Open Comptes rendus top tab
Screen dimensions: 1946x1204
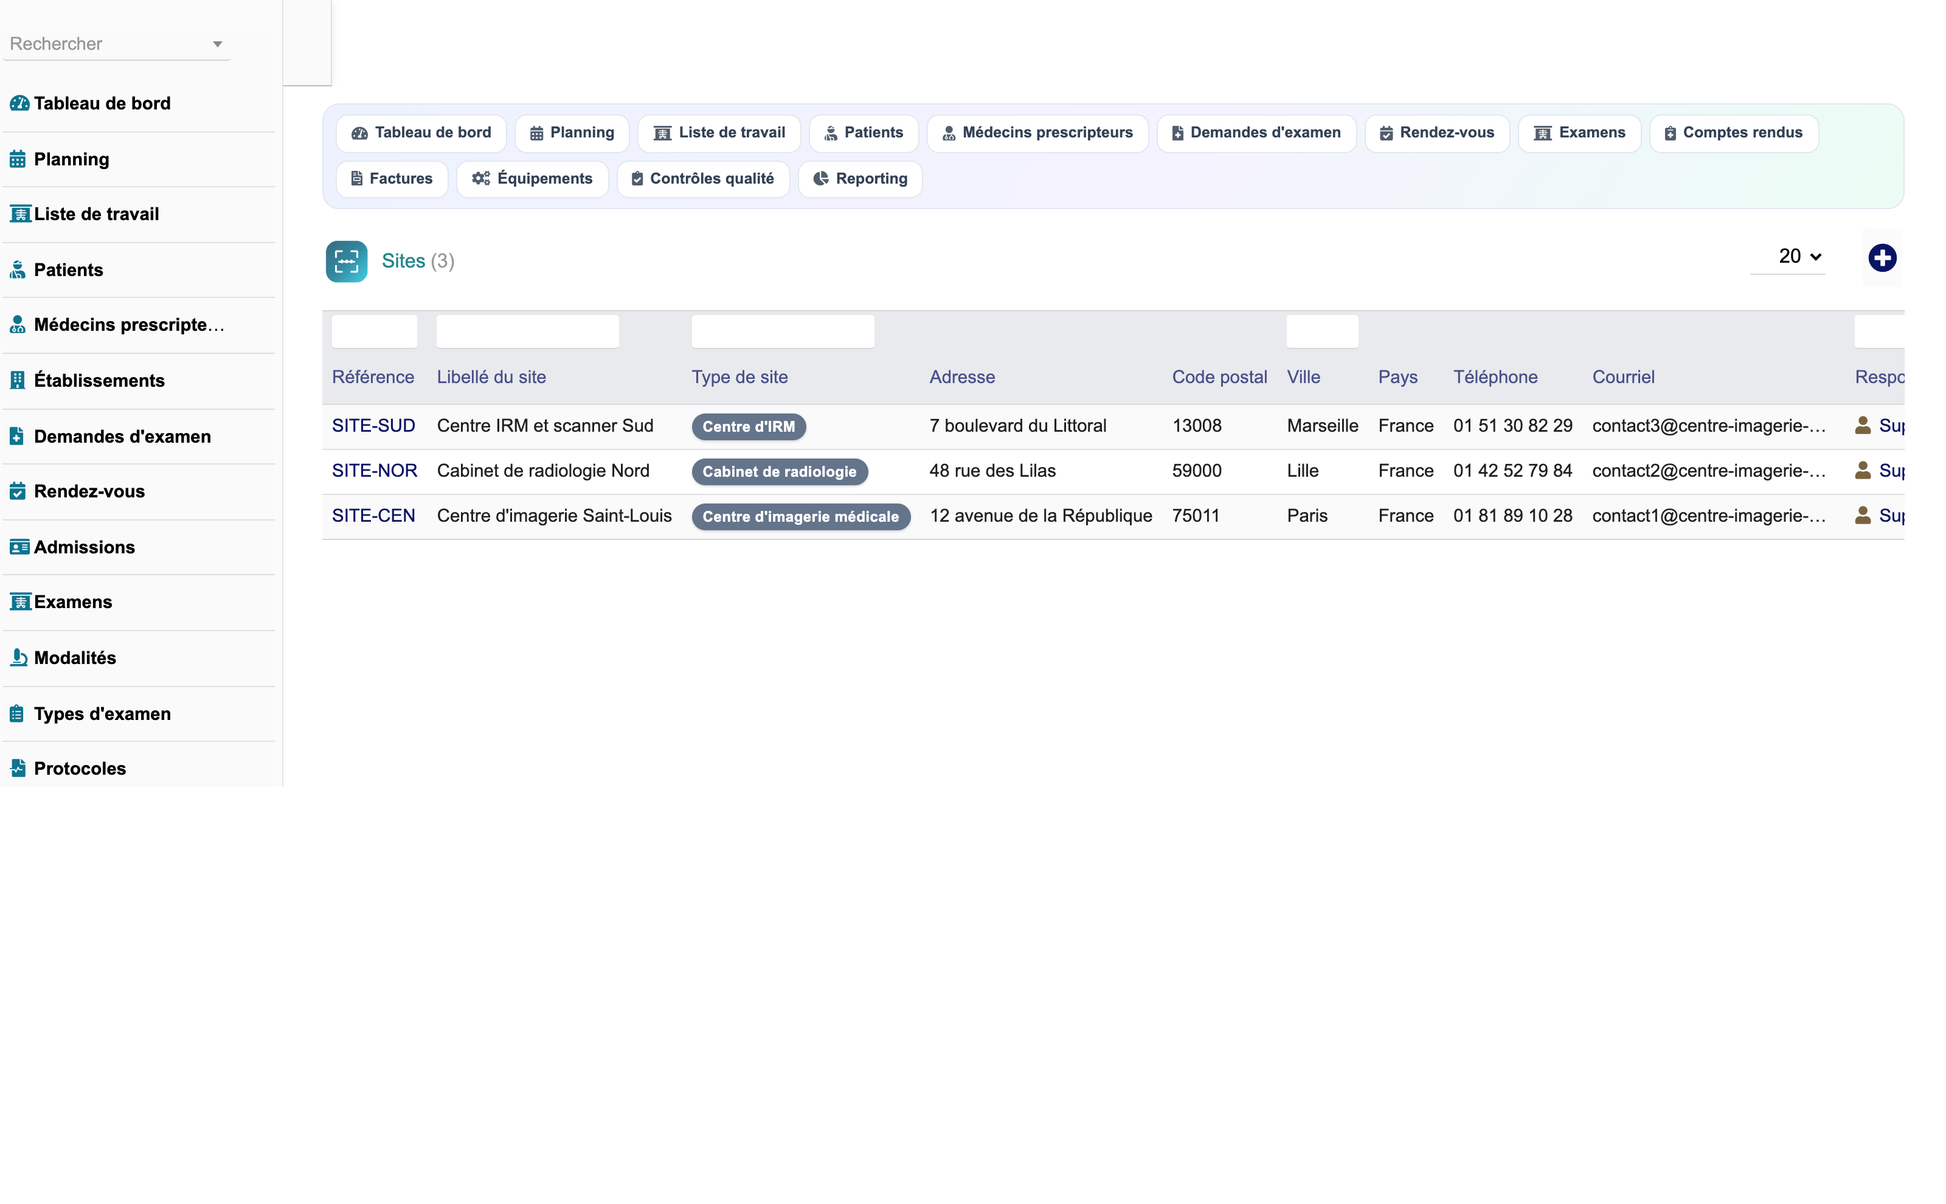coord(1733,133)
